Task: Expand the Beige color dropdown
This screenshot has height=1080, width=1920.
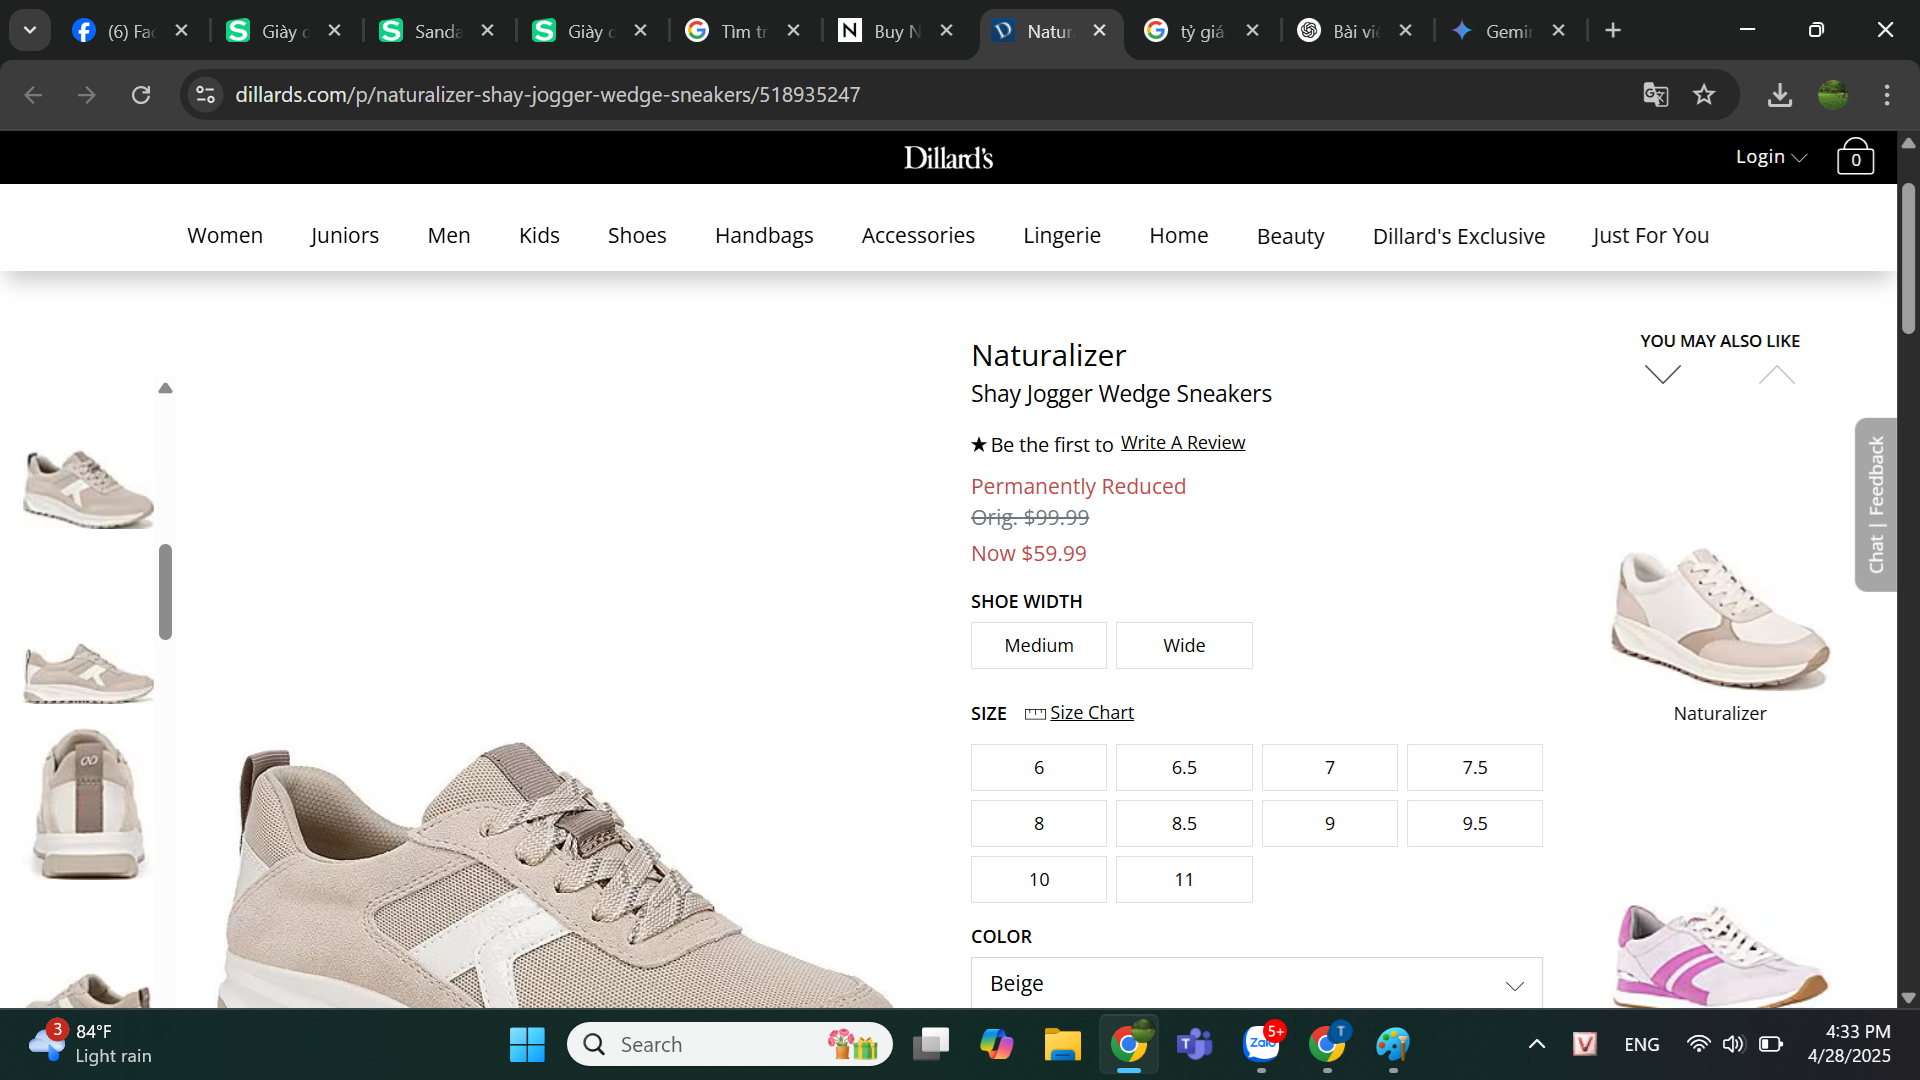Action: pos(1256,984)
